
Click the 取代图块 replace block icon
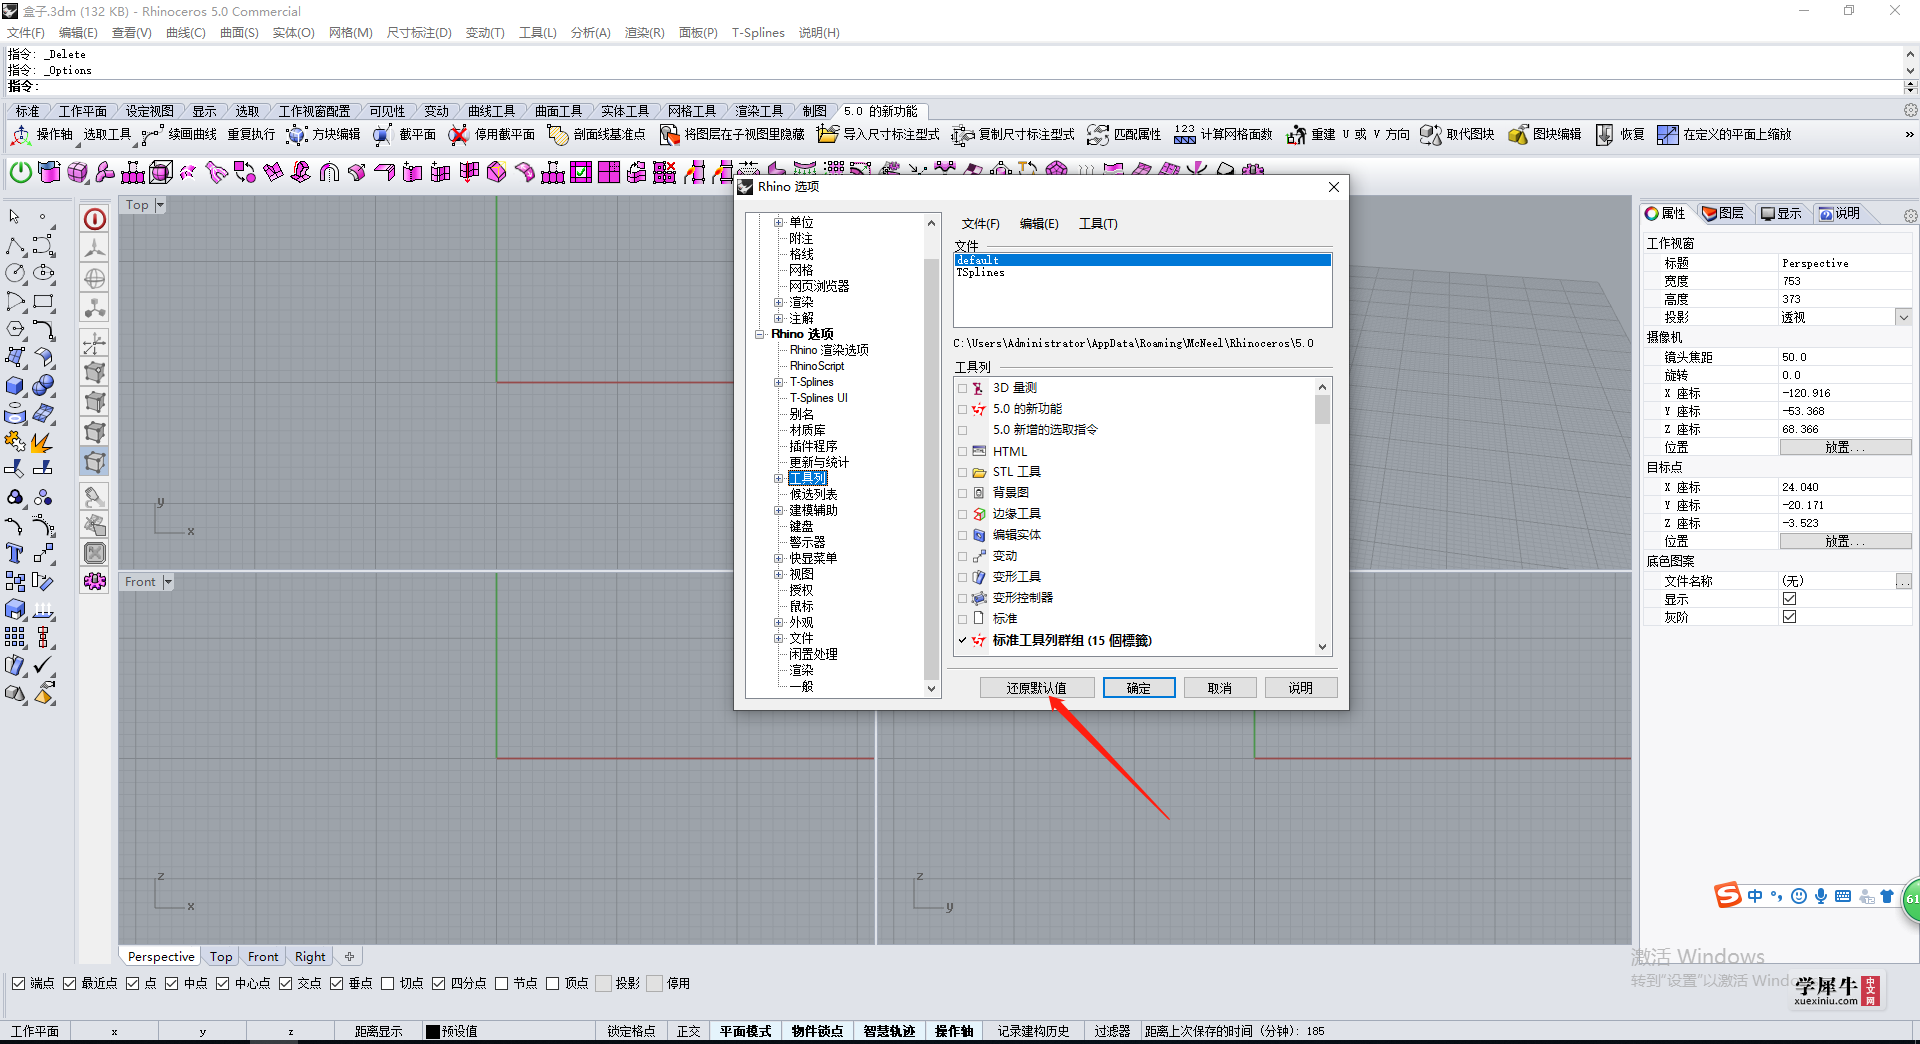[1431, 134]
